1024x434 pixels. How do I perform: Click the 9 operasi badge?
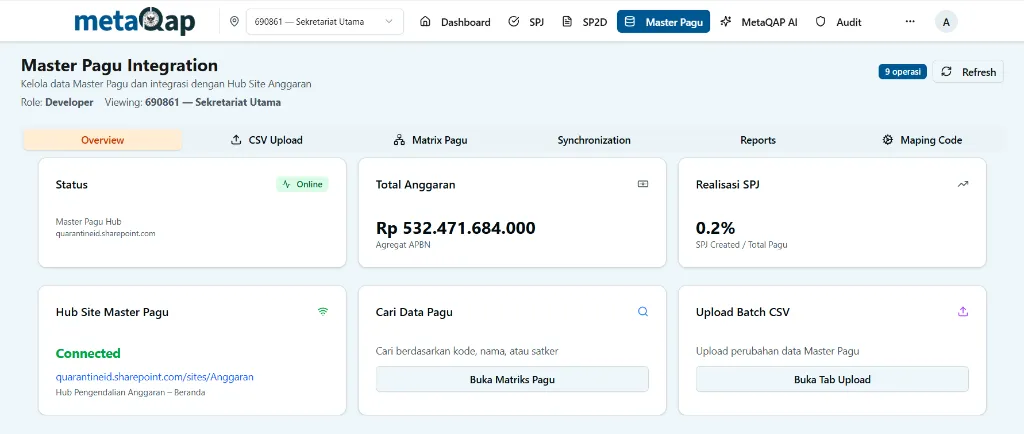point(903,72)
